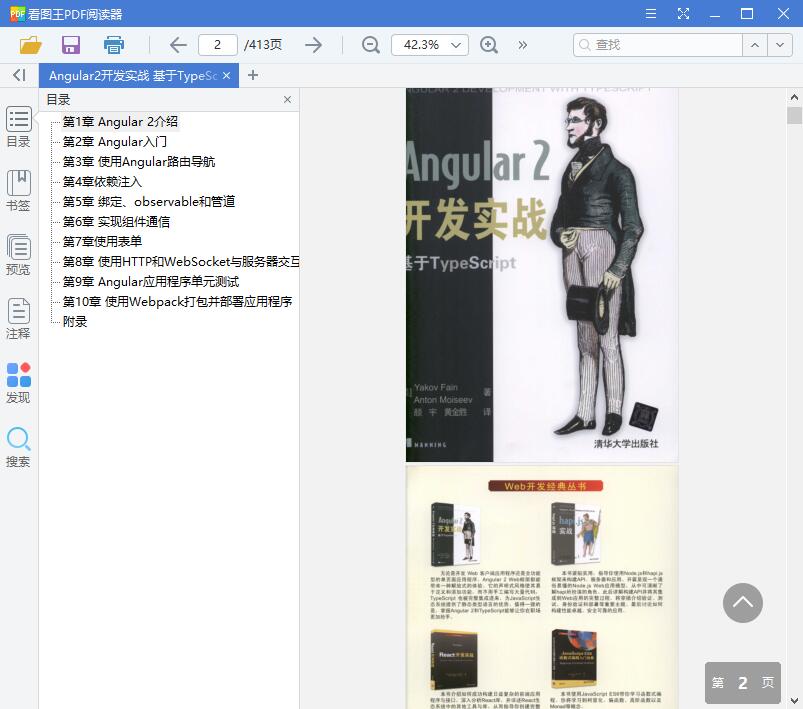Zoom out of the page
The height and width of the screenshot is (709, 803).
coord(370,45)
